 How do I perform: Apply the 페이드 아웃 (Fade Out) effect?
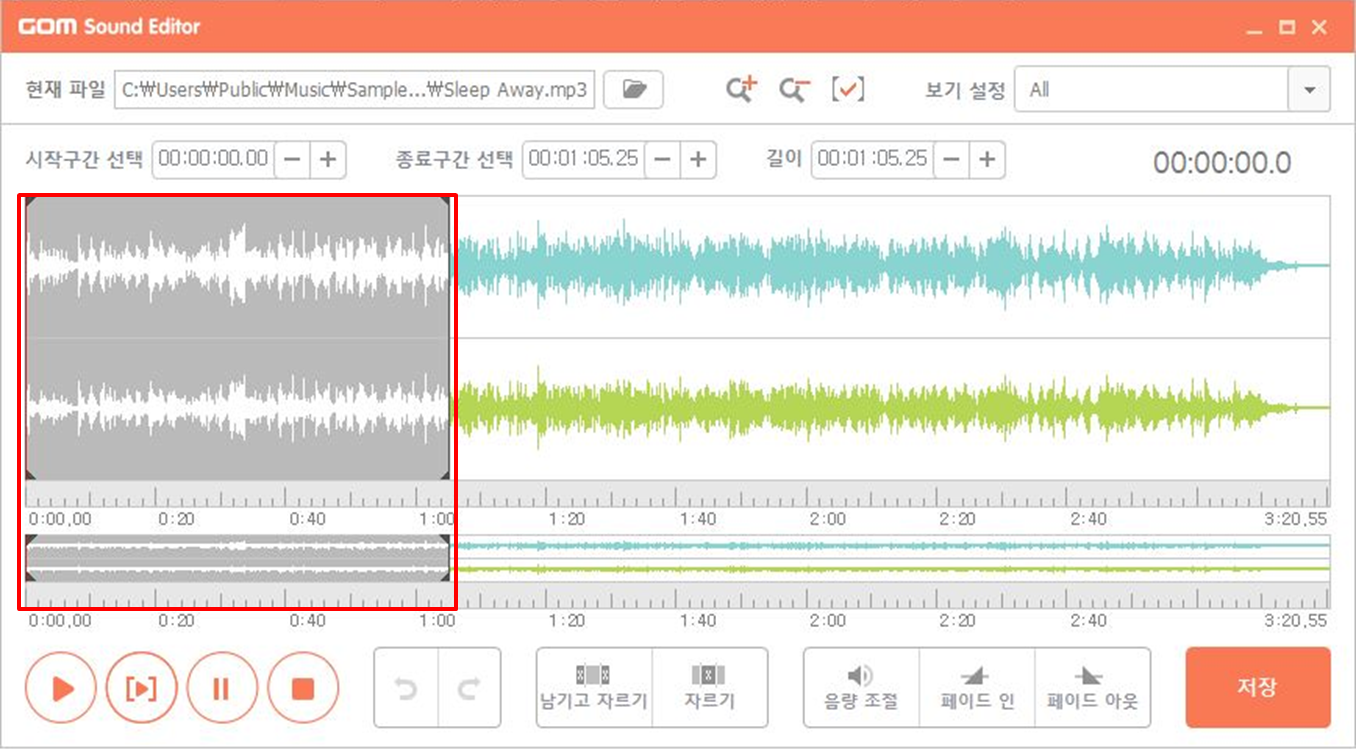(1093, 687)
